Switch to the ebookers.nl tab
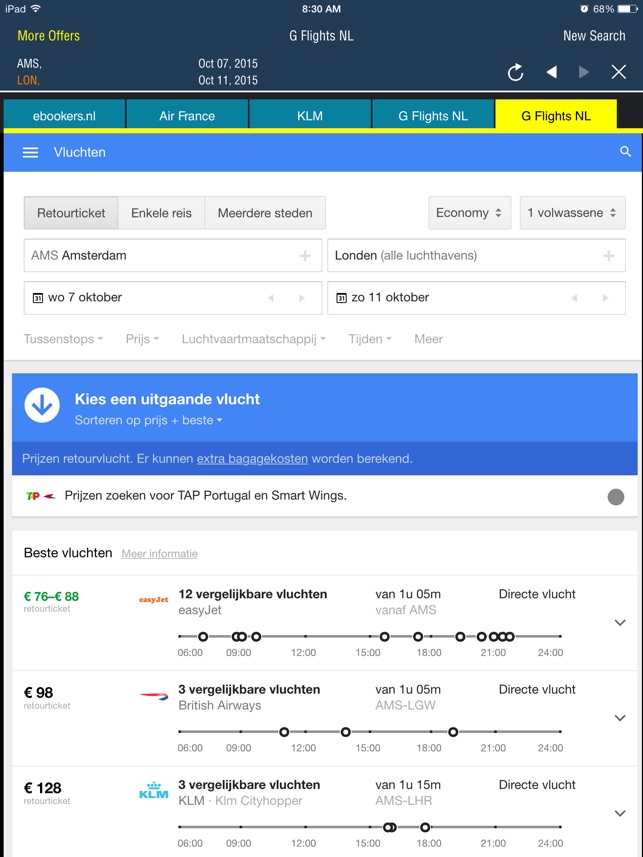This screenshot has height=857, width=643. point(64,115)
